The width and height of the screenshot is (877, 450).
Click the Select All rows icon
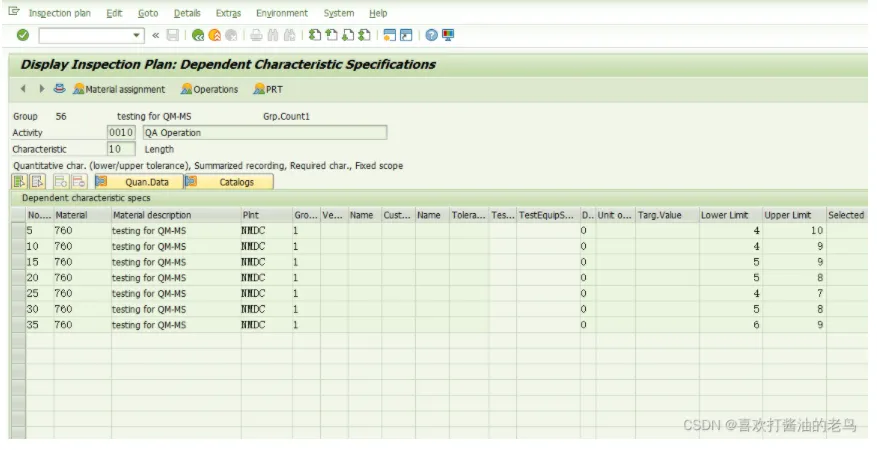pos(20,182)
